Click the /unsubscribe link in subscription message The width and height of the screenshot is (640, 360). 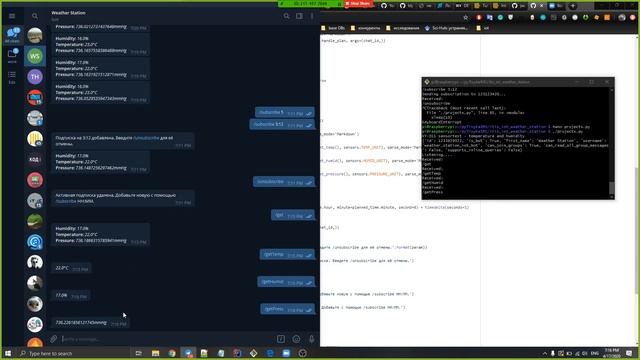click(x=146, y=138)
